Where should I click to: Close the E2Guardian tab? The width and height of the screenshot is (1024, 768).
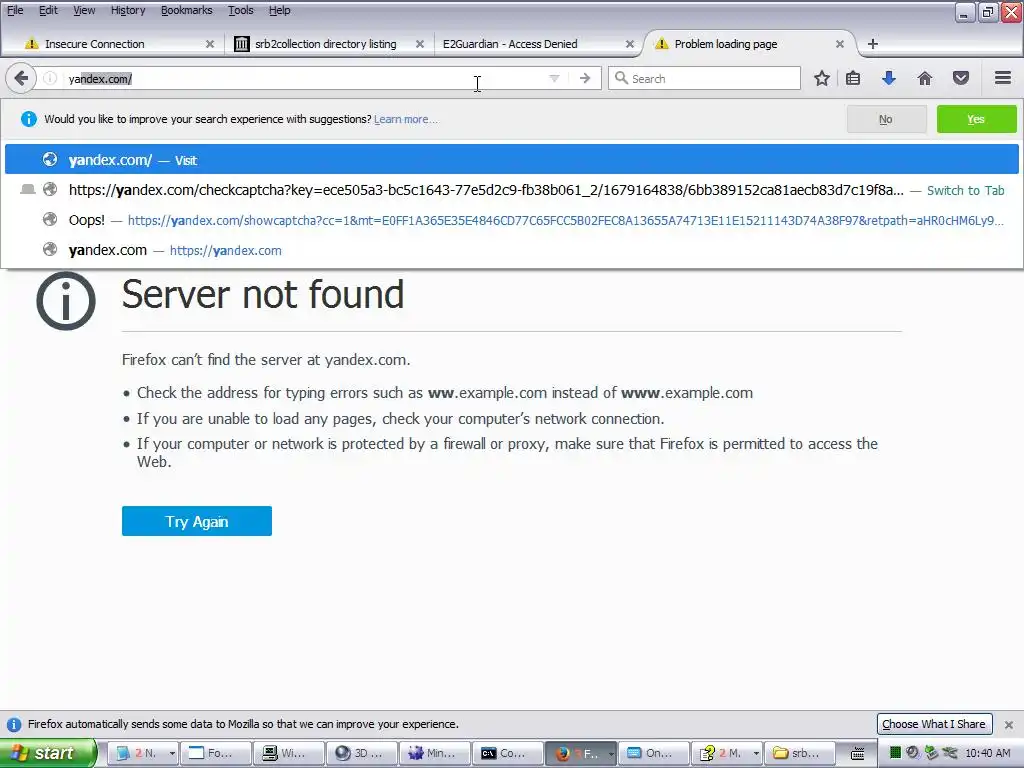[x=630, y=44]
